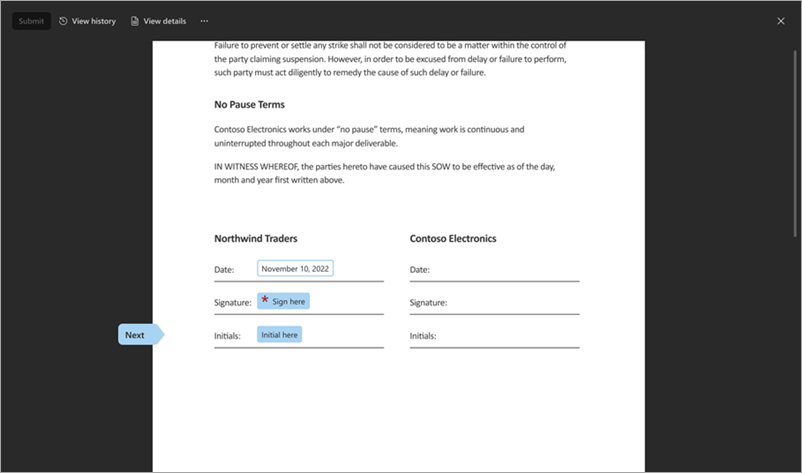Click the Northwind Traders Initials label
The height and width of the screenshot is (473, 802).
(x=228, y=336)
